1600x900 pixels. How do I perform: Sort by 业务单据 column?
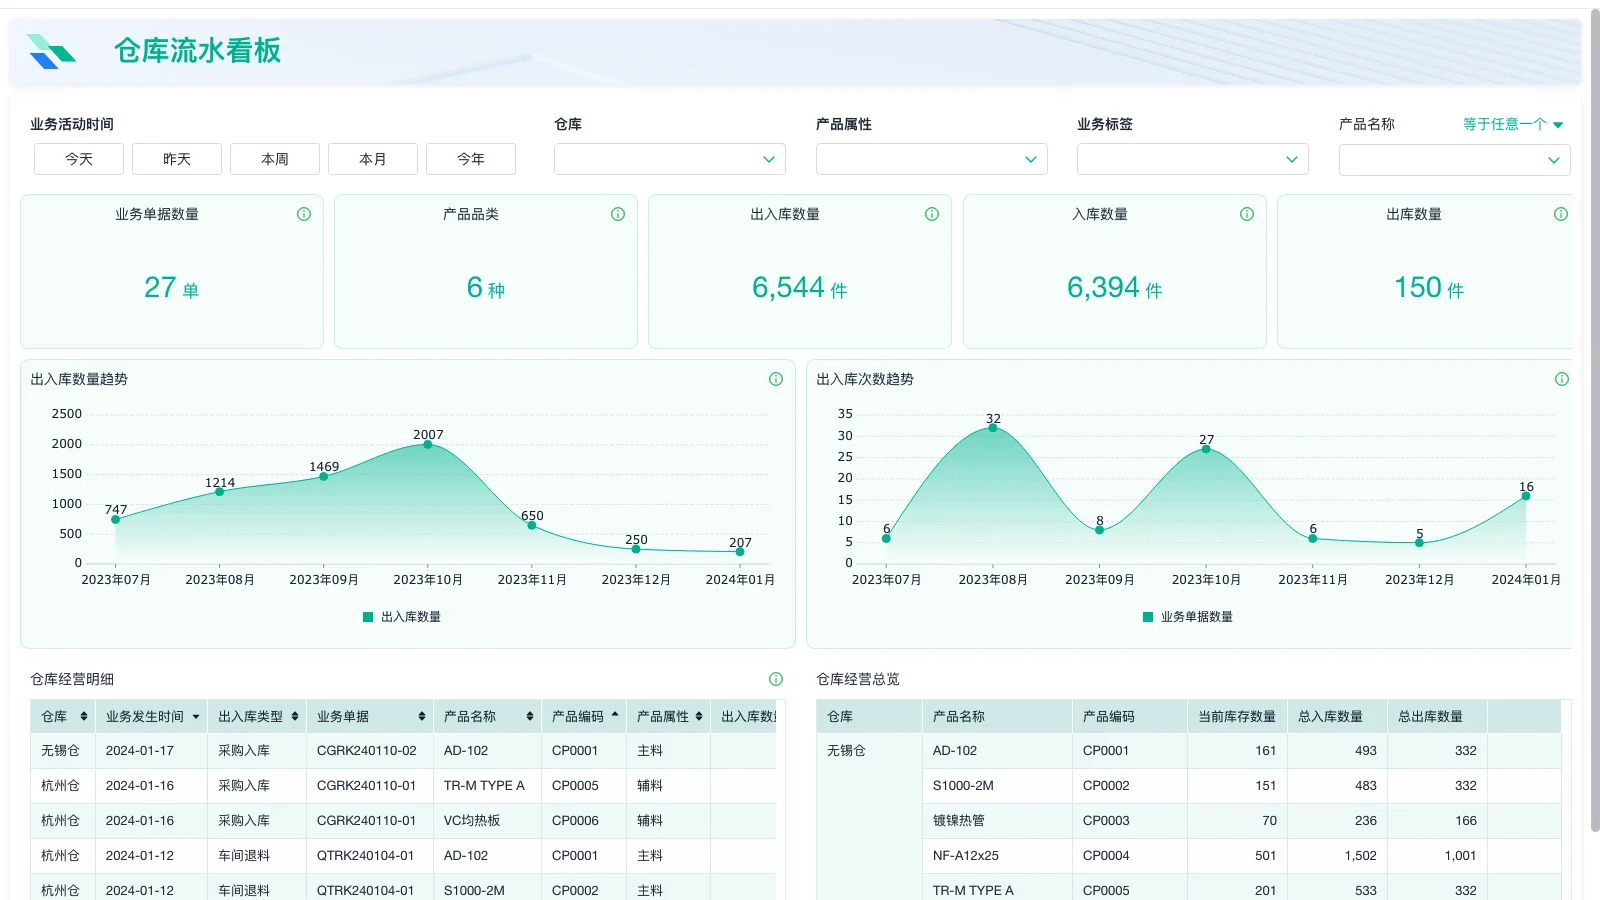422,716
